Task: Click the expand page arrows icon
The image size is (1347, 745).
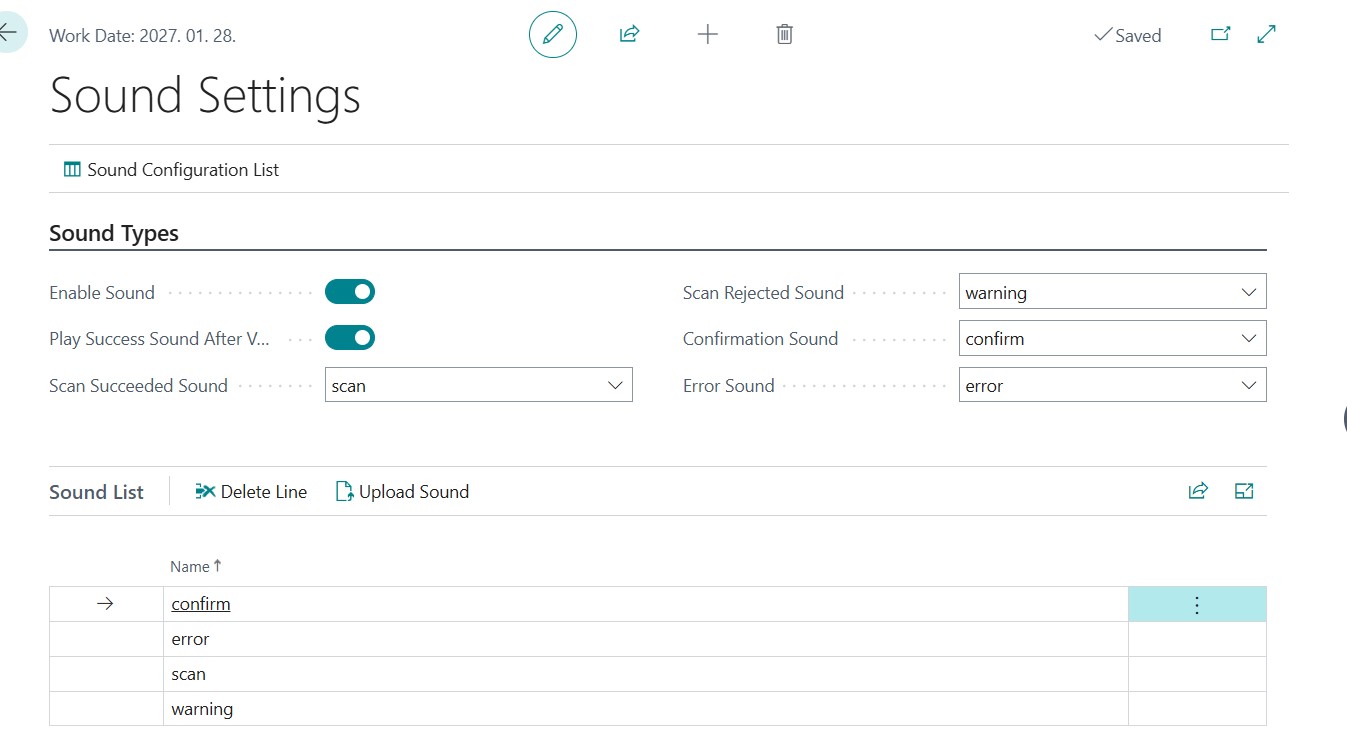Action: point(1266,34)
